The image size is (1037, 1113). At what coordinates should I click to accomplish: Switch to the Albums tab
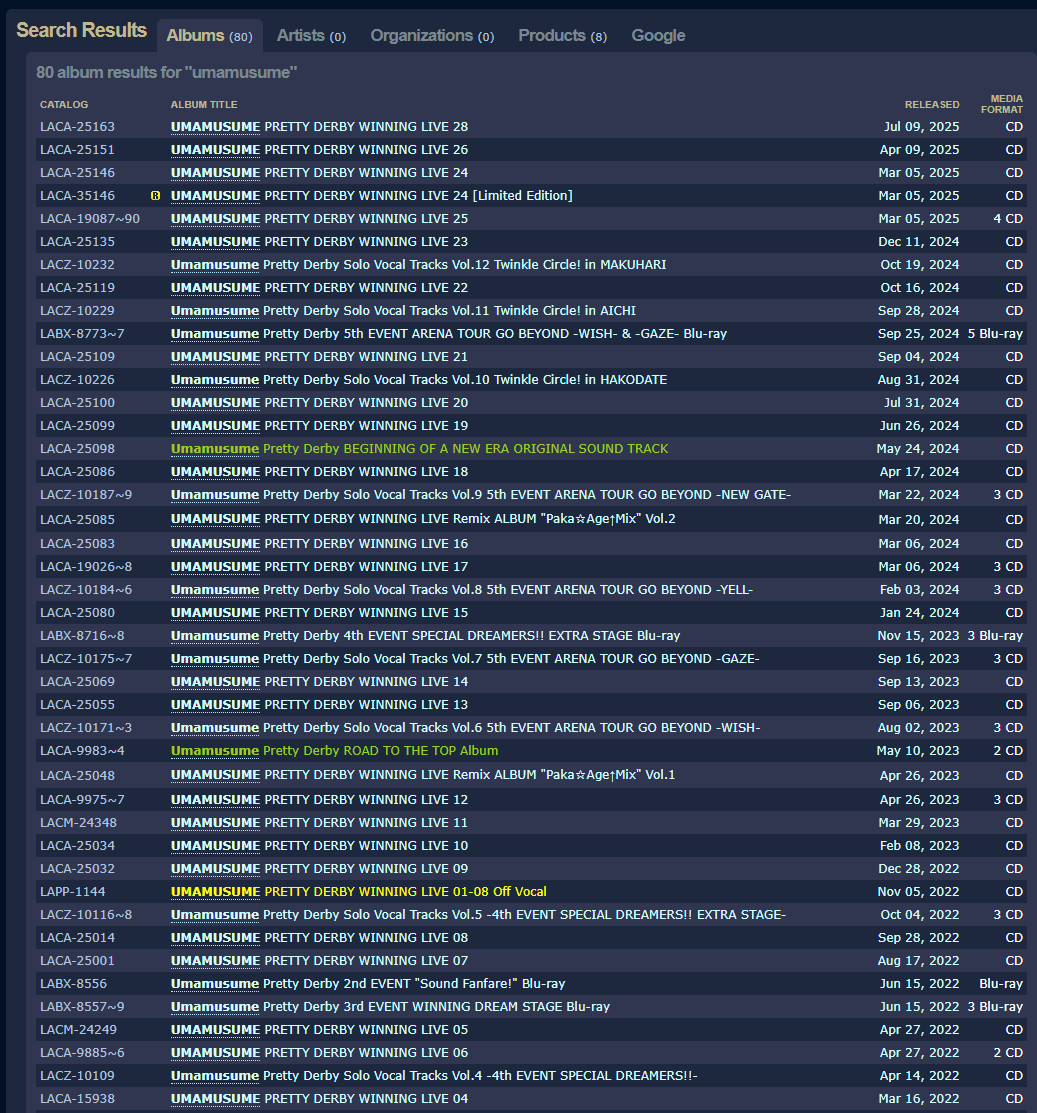click(209, 35)
